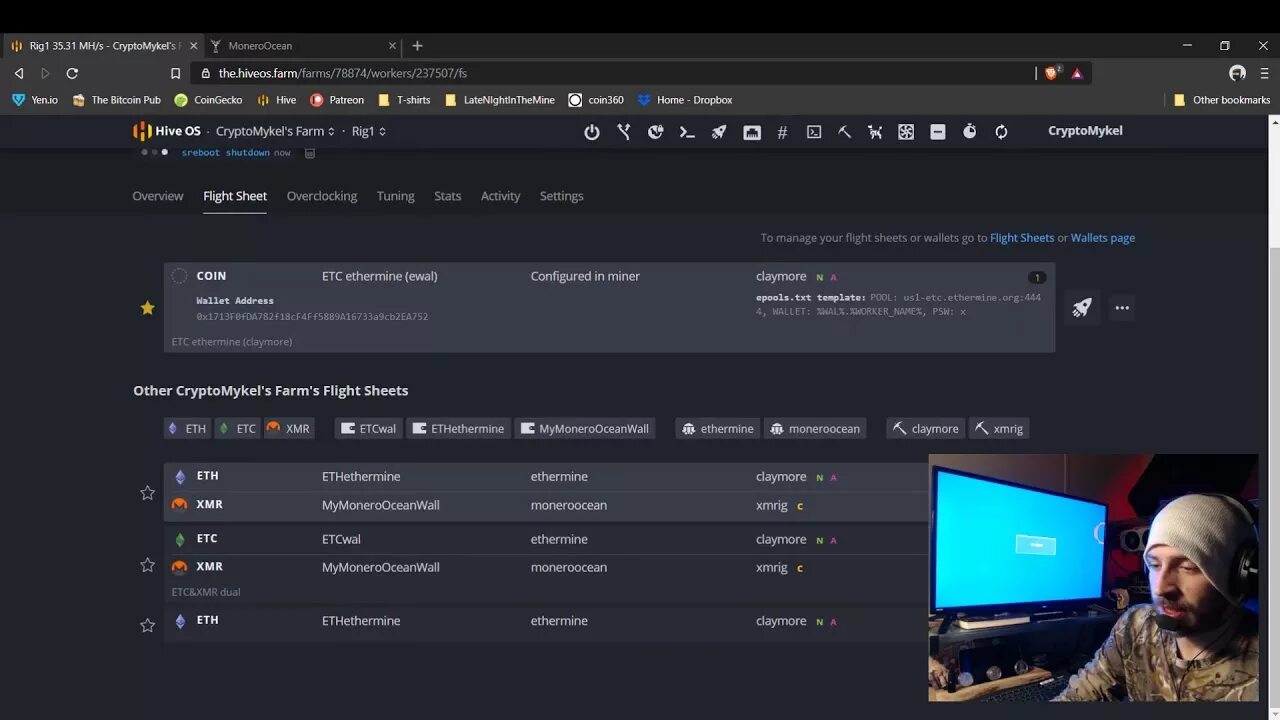This screenshot has width=1280, height=720.
Task: Click the stopwatch icon in toolbar
Action: (x=969, y=131)
